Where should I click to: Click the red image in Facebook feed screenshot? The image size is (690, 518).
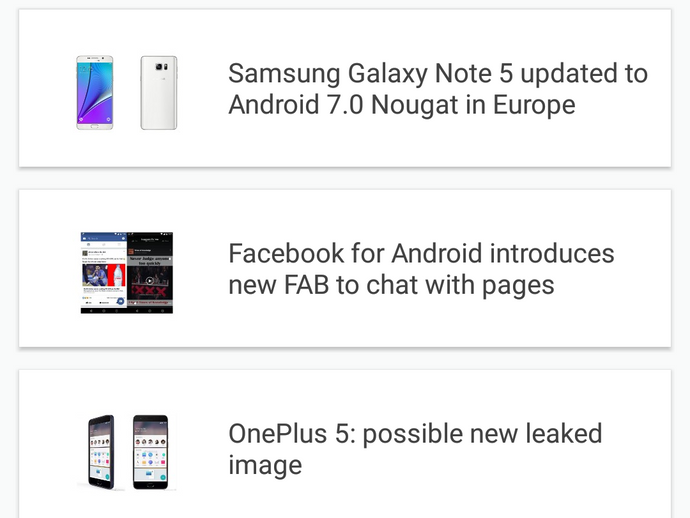[117, 275]
